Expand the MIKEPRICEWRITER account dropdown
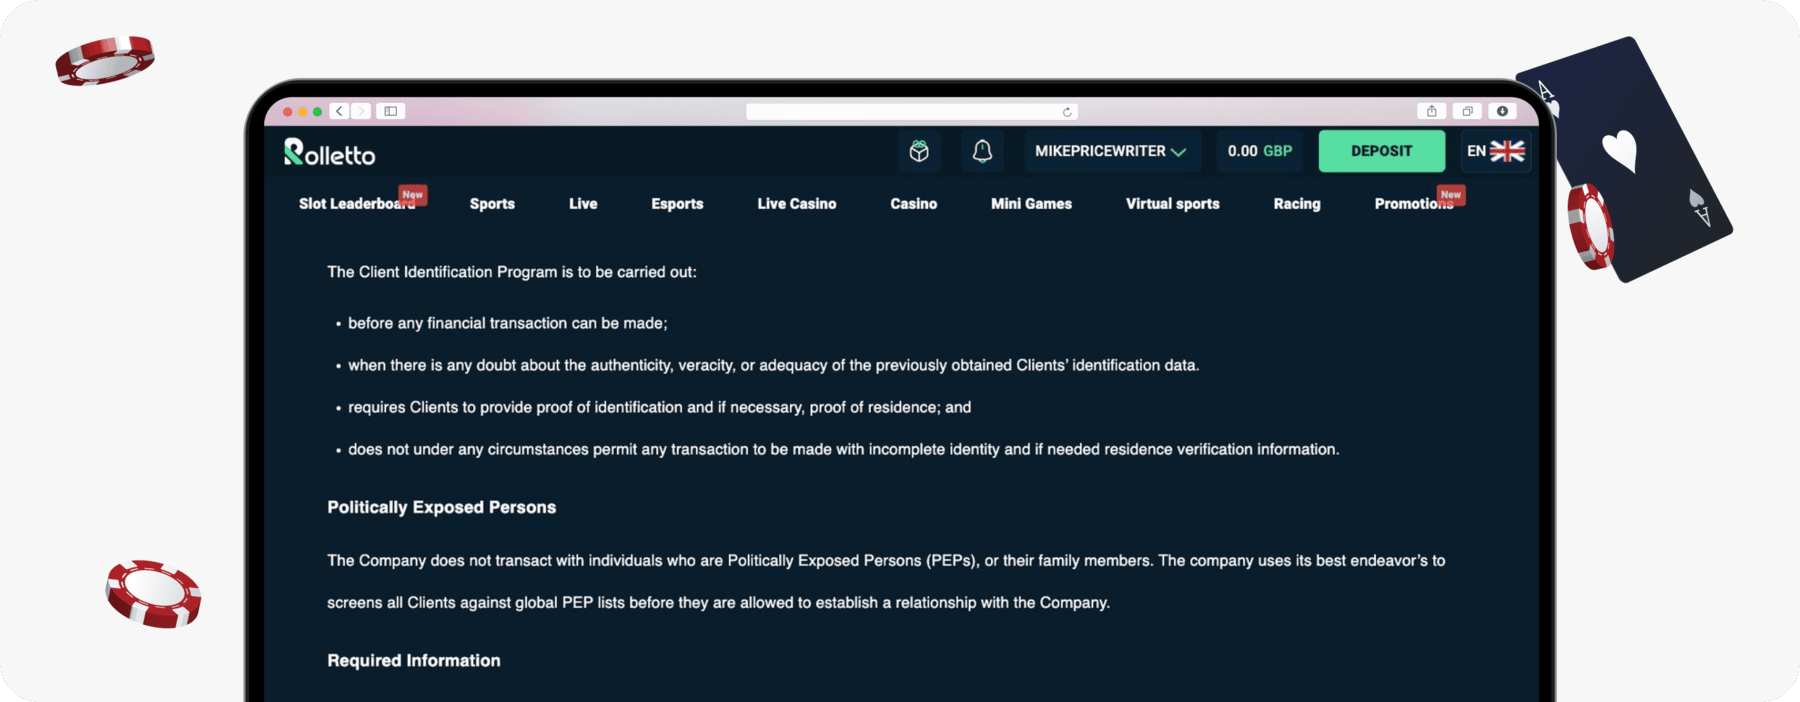The image size is (1800, 702). 1111,151
